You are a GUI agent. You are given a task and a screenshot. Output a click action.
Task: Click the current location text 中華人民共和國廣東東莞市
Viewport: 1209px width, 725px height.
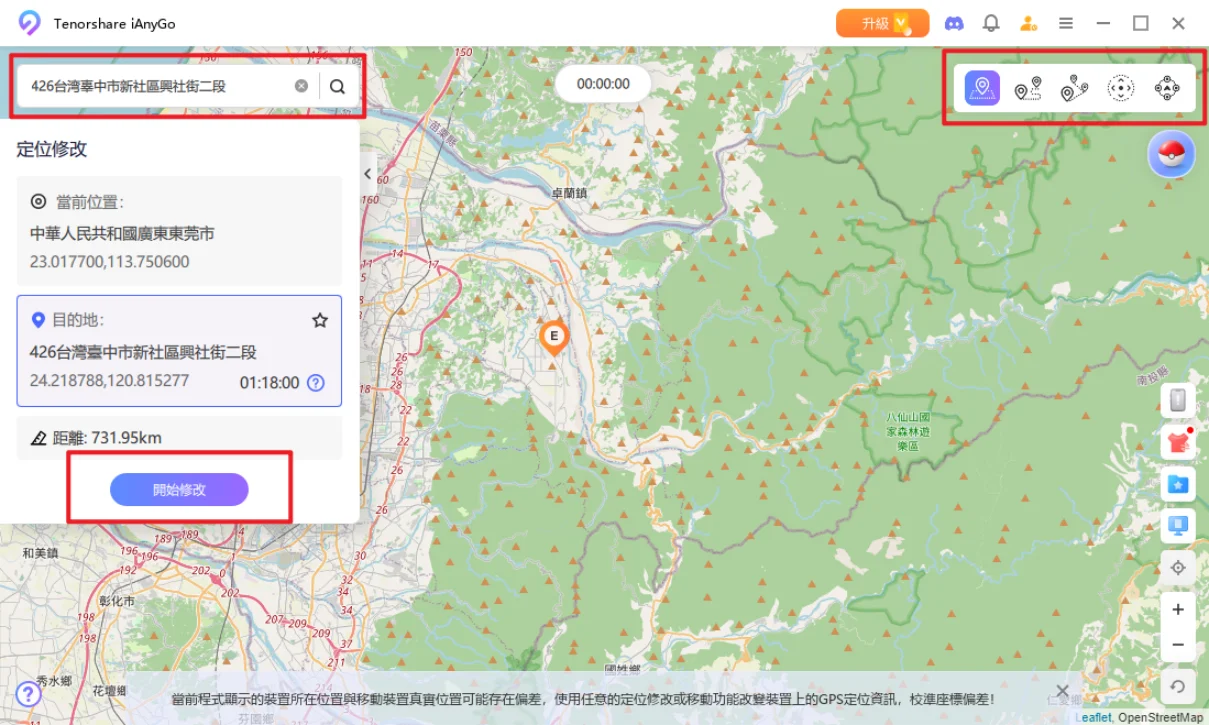(x=122, y=233)
